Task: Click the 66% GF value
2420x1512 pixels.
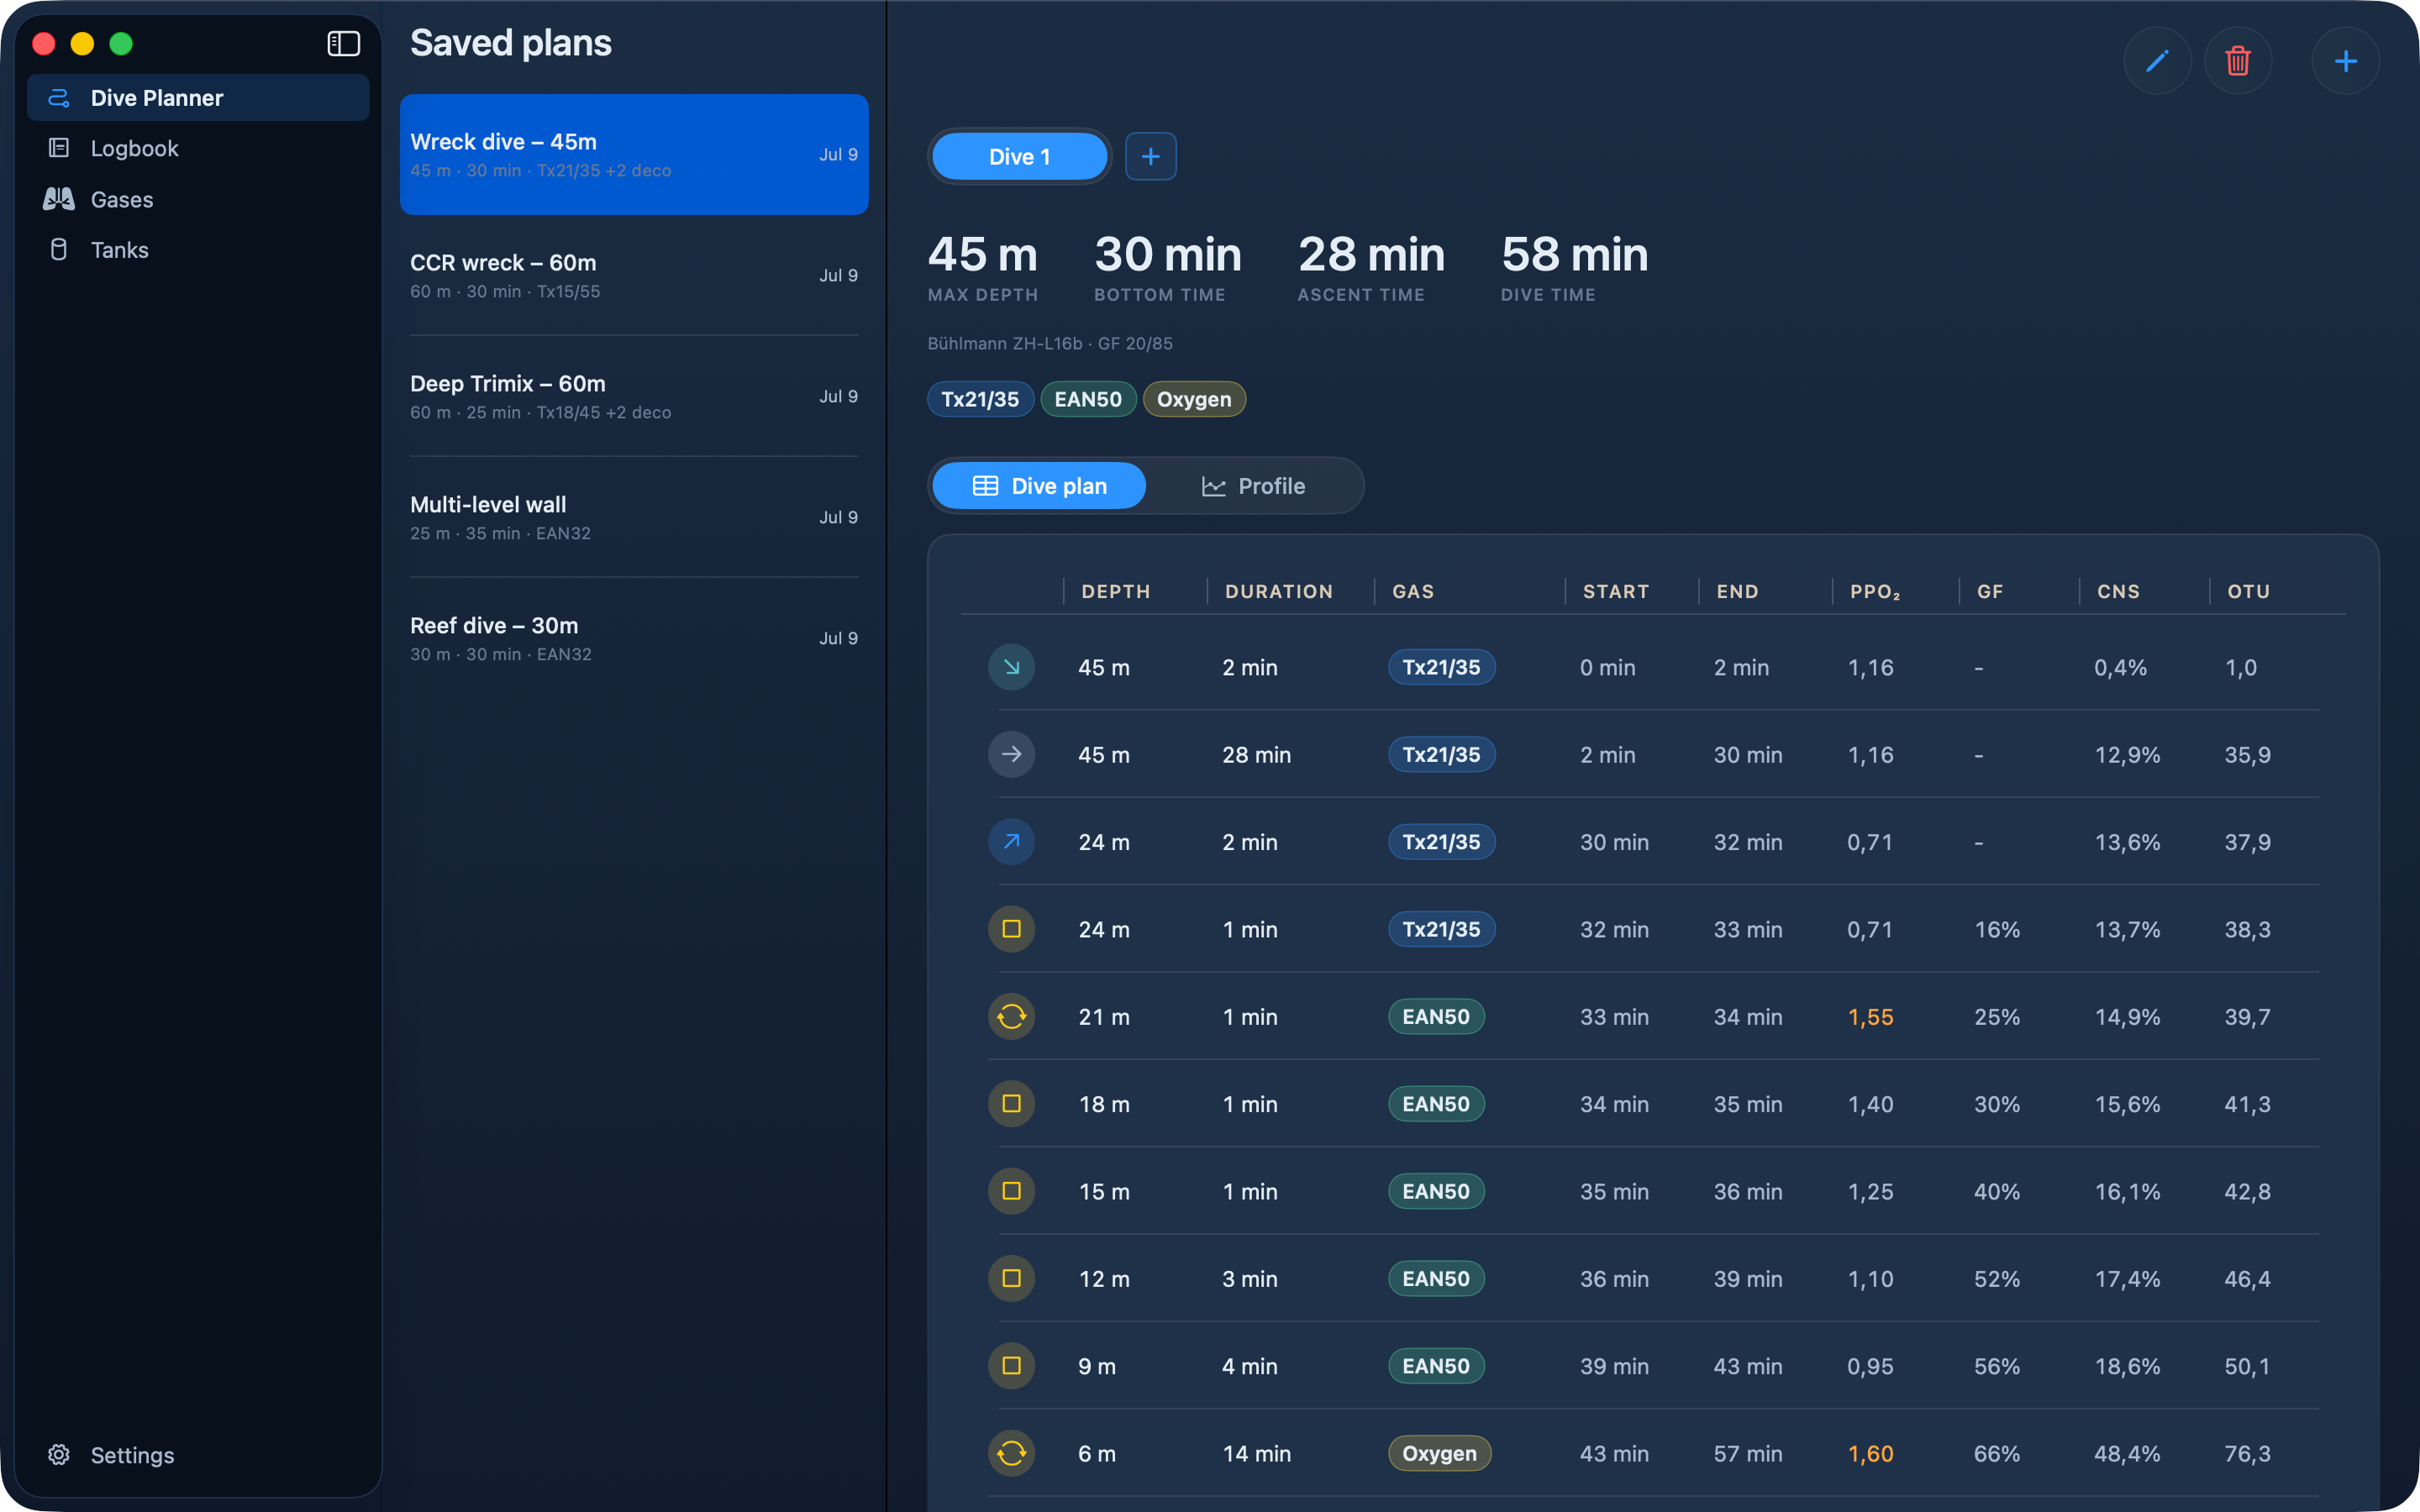Action: [x=1996, y=1453]
